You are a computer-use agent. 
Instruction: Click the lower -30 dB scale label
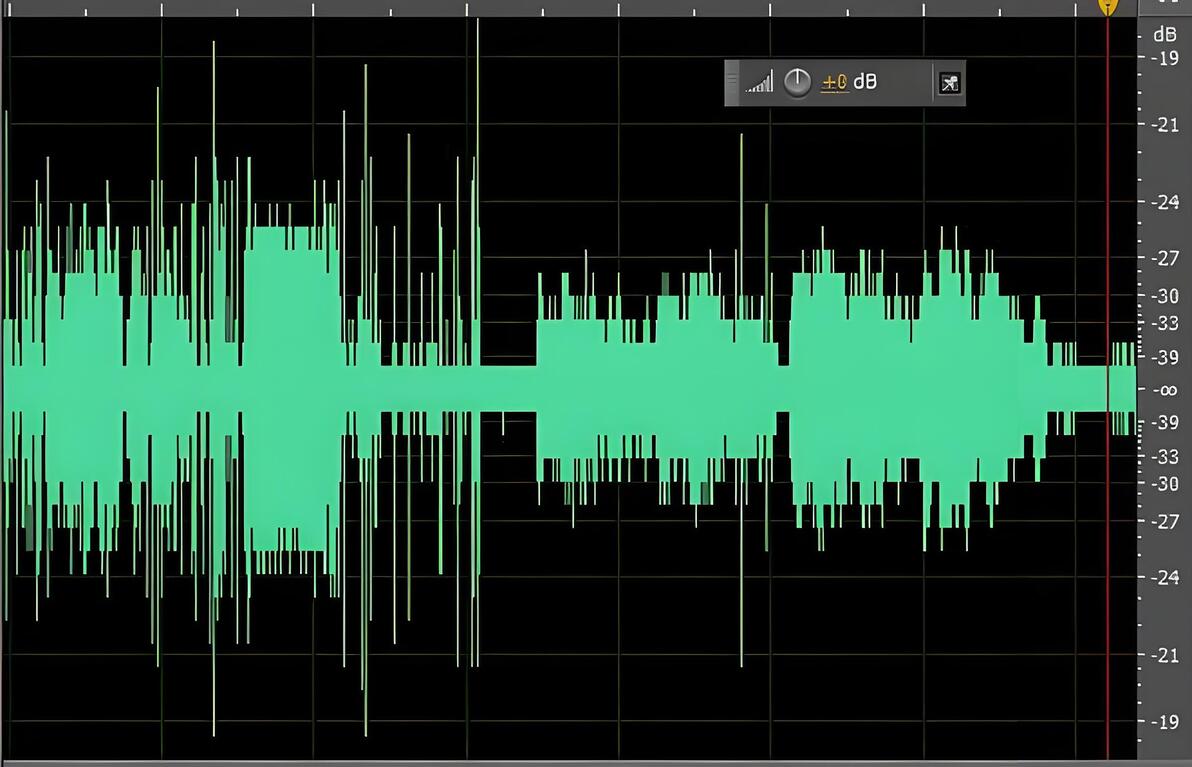1165,483
